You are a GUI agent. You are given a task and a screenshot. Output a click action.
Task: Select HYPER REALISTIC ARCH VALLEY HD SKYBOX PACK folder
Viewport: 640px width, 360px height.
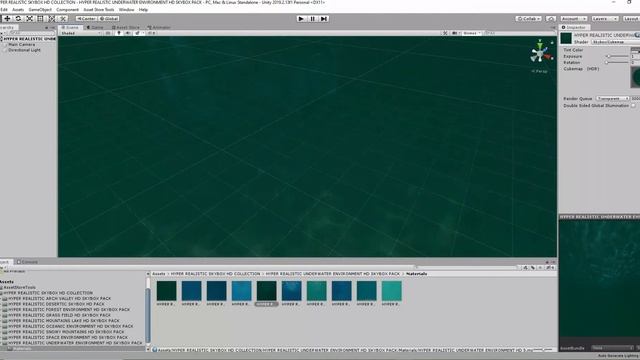coord(59,298)
